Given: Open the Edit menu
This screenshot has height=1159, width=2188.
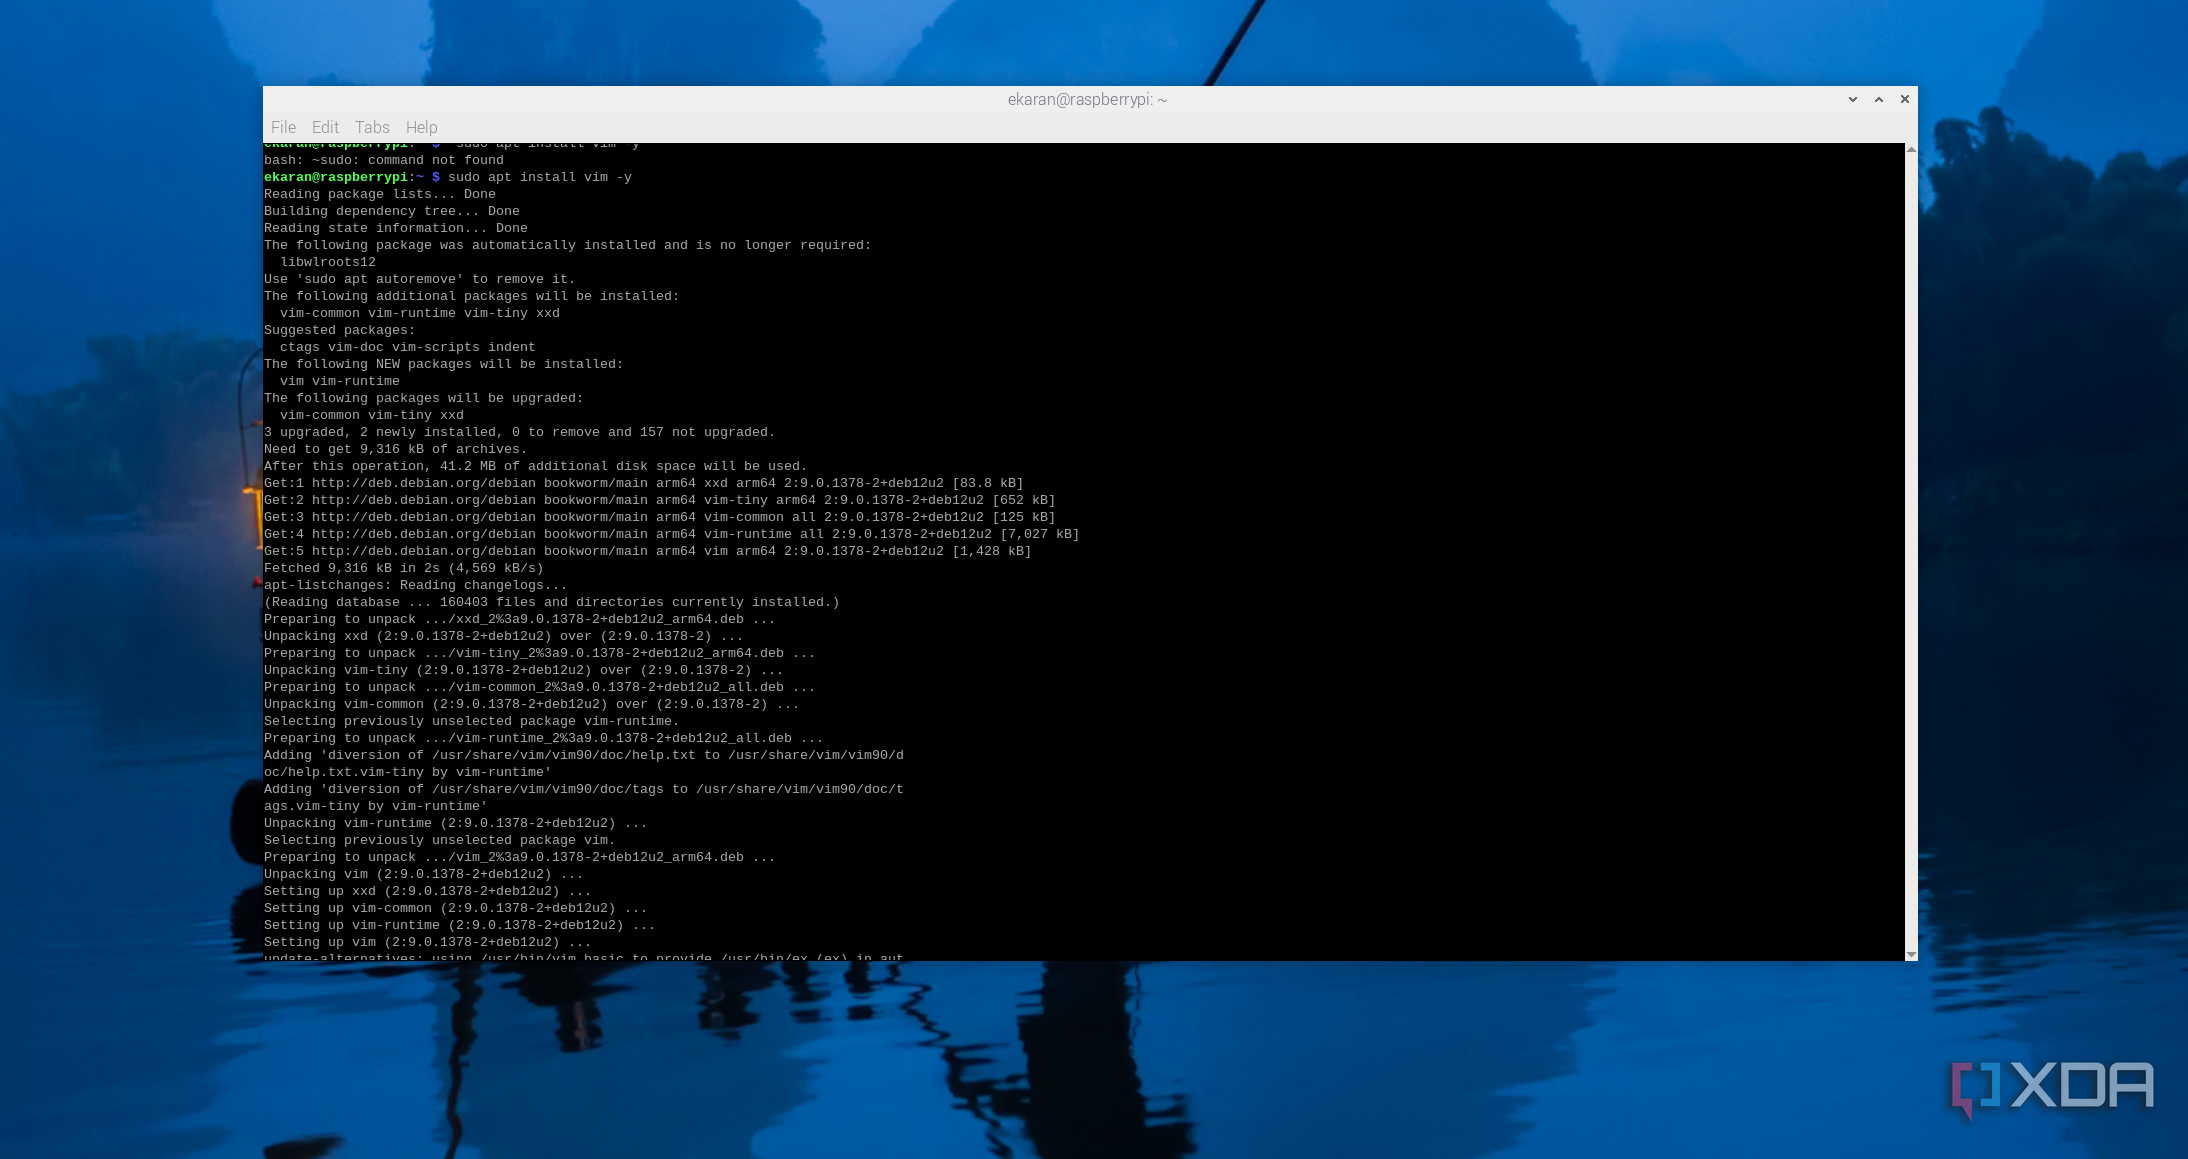Looking at the screenshot, I should point(325,127).
